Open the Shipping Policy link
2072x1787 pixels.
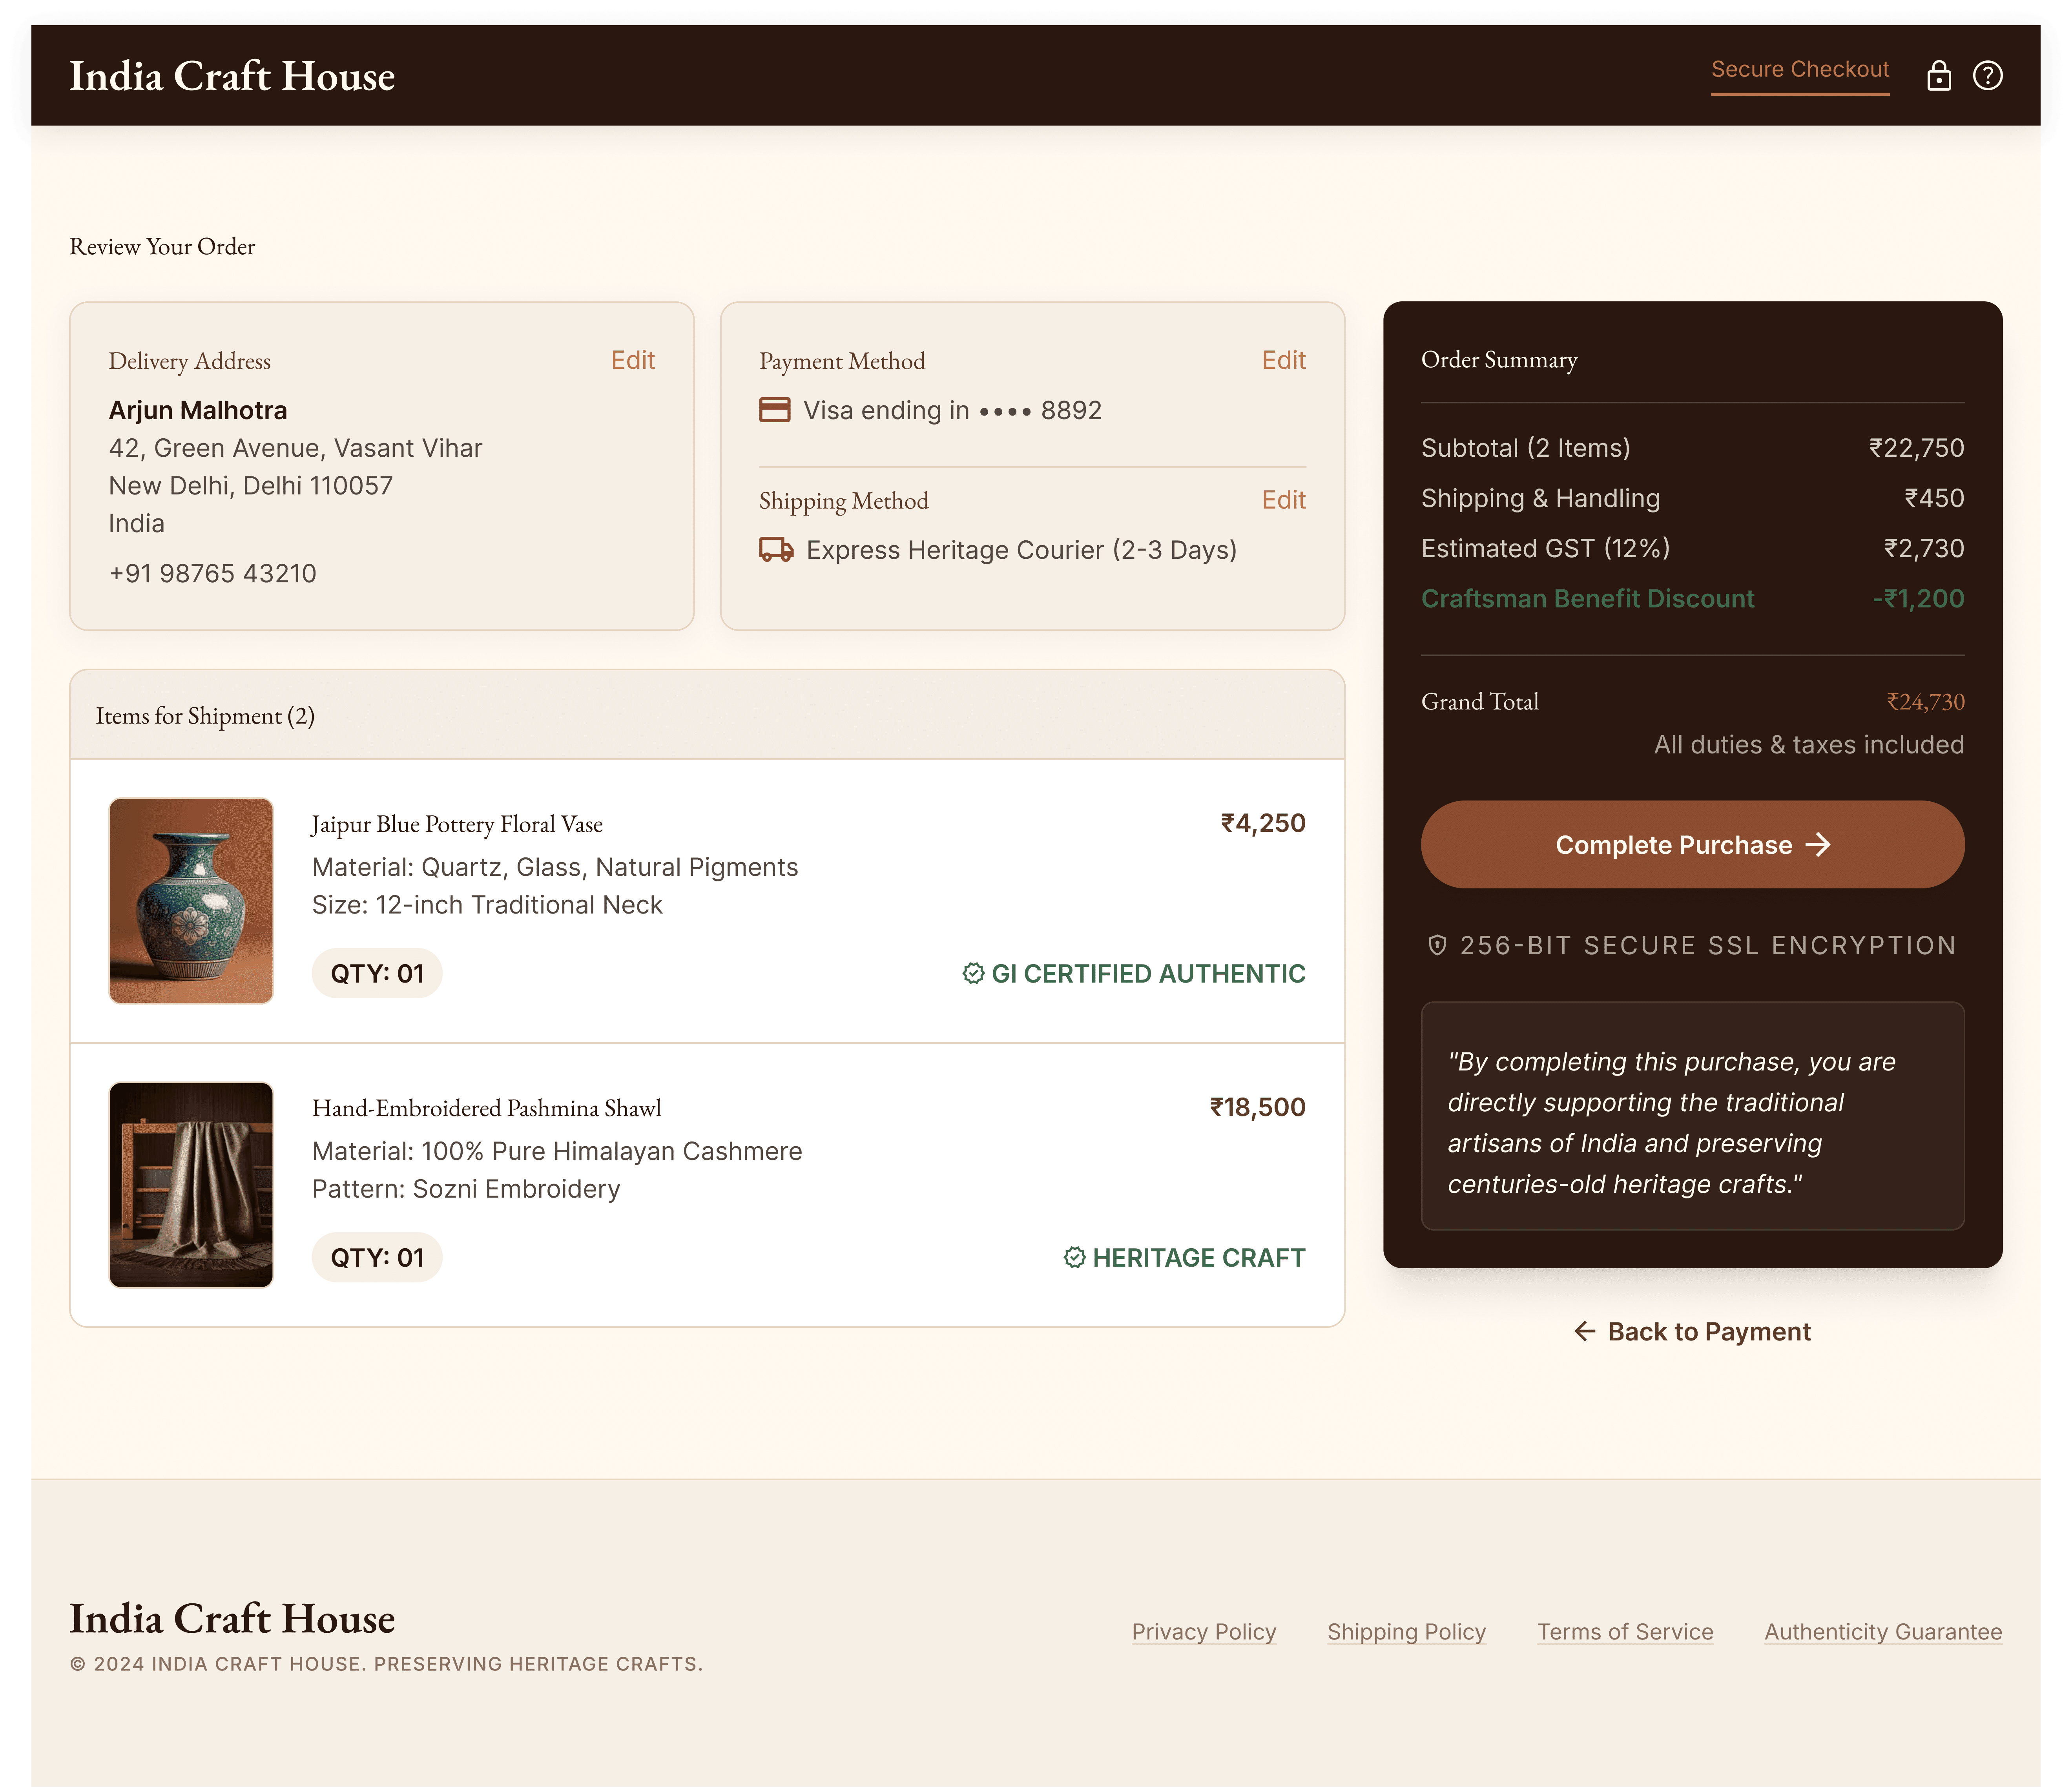click(1407, 1632)
